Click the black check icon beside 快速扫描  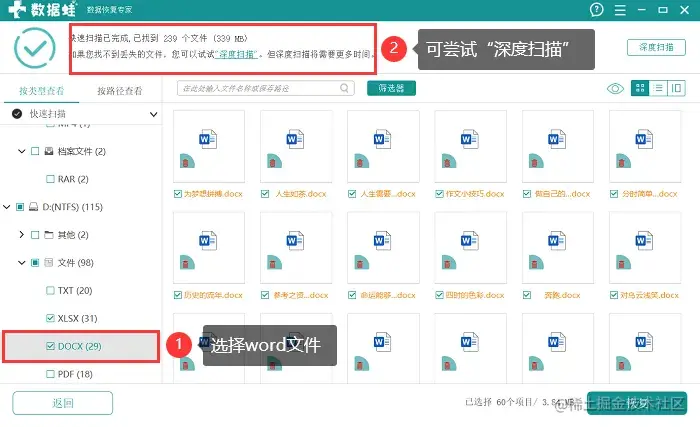[x=17, y=113]
